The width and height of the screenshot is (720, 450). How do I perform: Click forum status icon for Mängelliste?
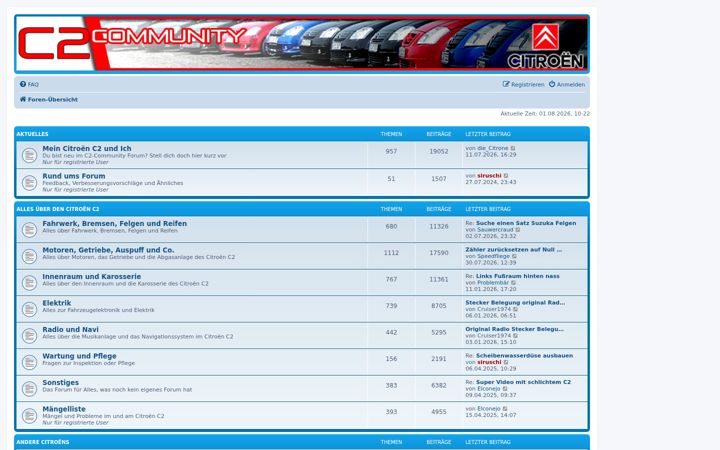(29, 416)
